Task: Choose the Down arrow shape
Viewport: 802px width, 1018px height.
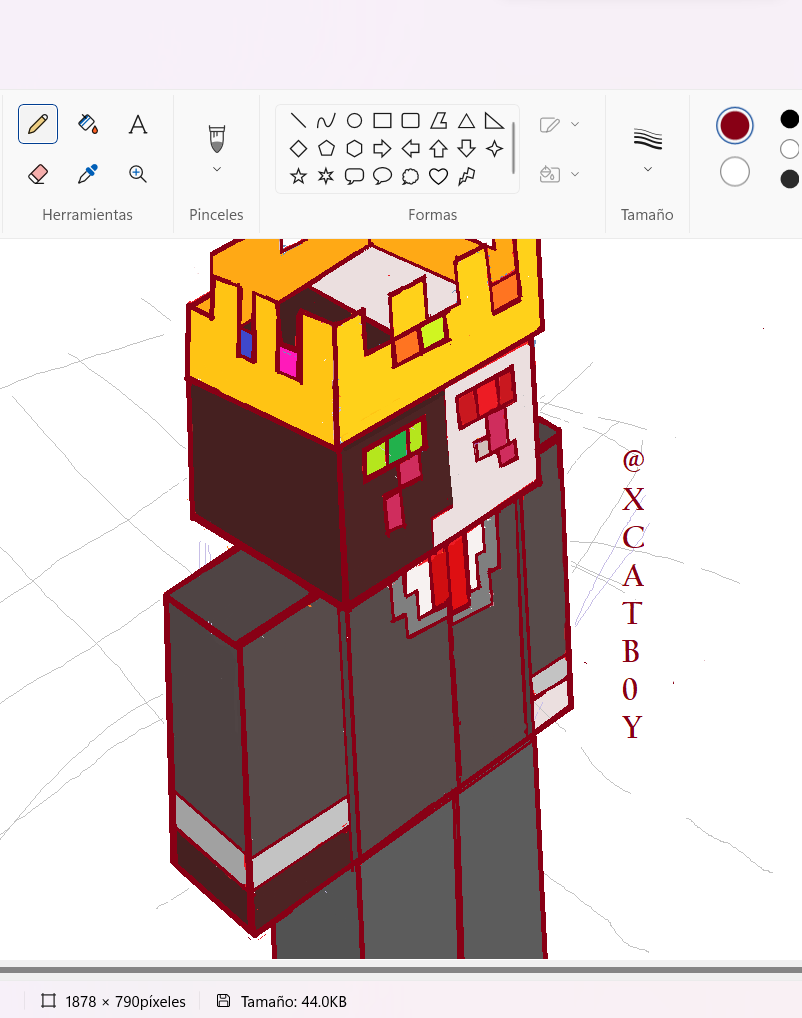Action: 466,149
